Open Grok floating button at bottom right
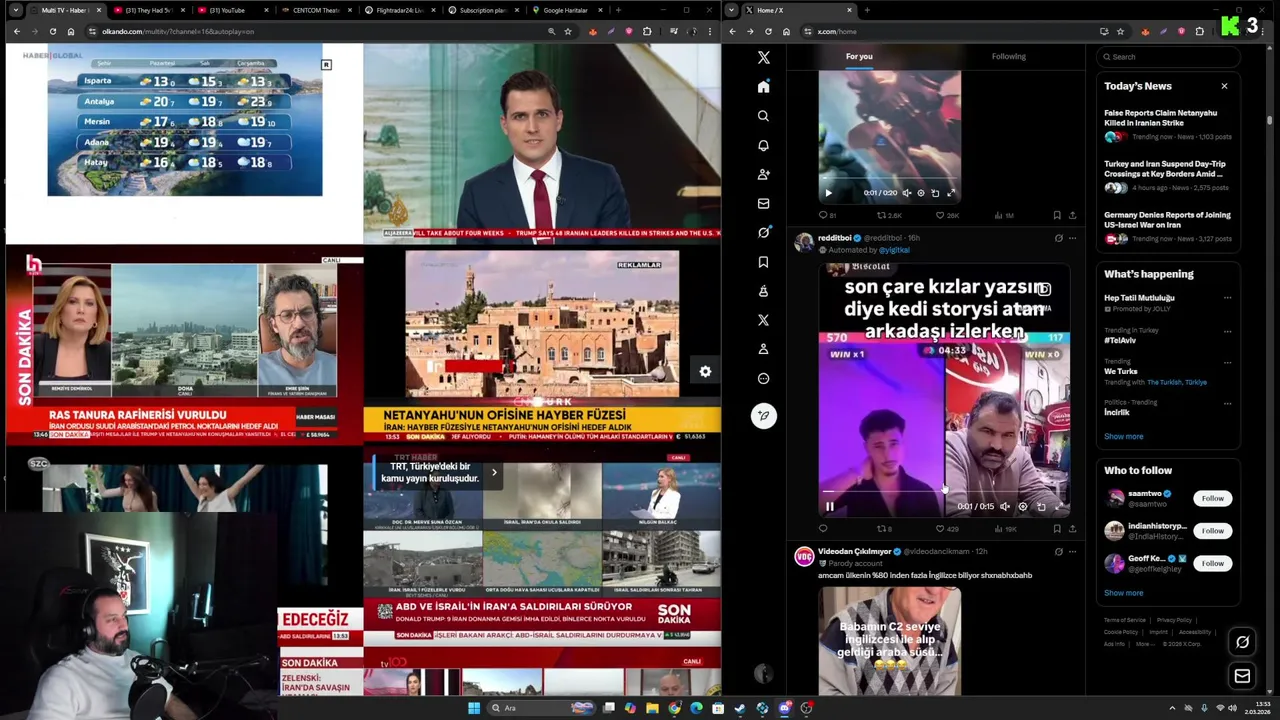 click(1242, 642)
